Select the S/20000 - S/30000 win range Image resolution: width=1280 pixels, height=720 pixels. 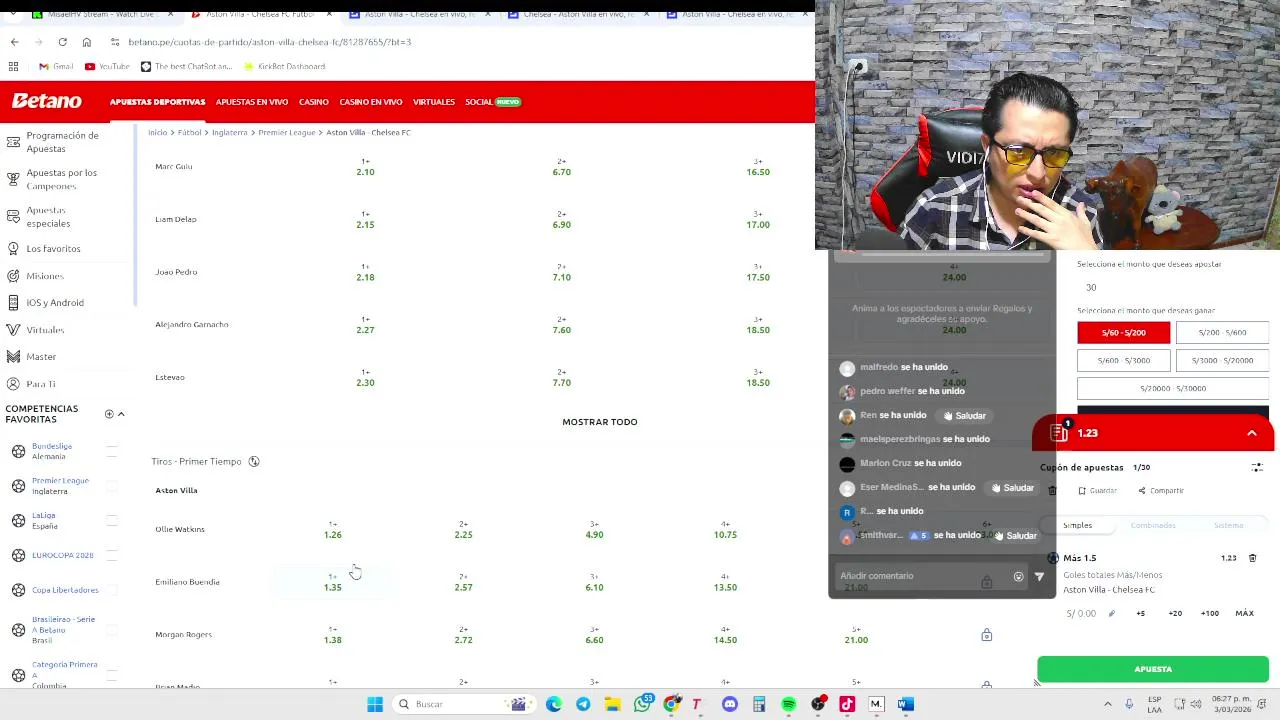pos(1173,388)
